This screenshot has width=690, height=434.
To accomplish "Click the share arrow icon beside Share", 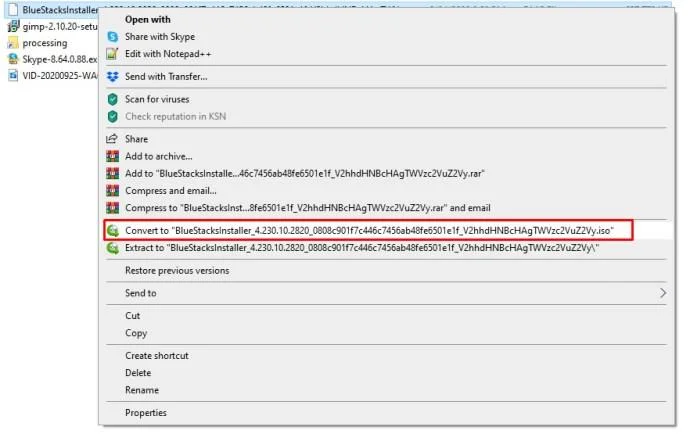I will click(x=112, y=139).
